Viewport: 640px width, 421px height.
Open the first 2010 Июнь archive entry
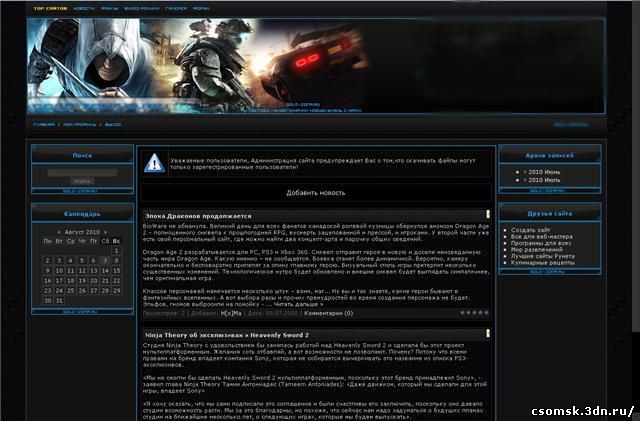tap(544, 172)
